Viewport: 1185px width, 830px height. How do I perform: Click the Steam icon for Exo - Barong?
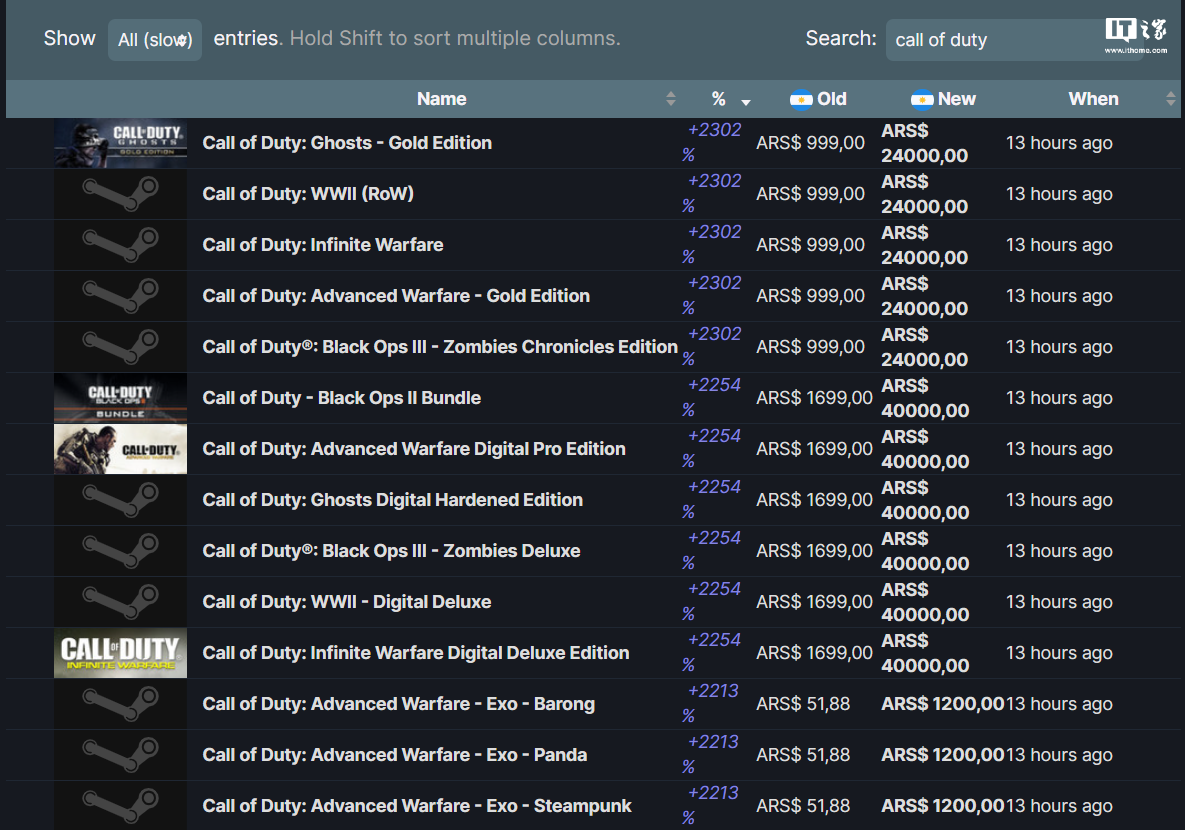120,704
